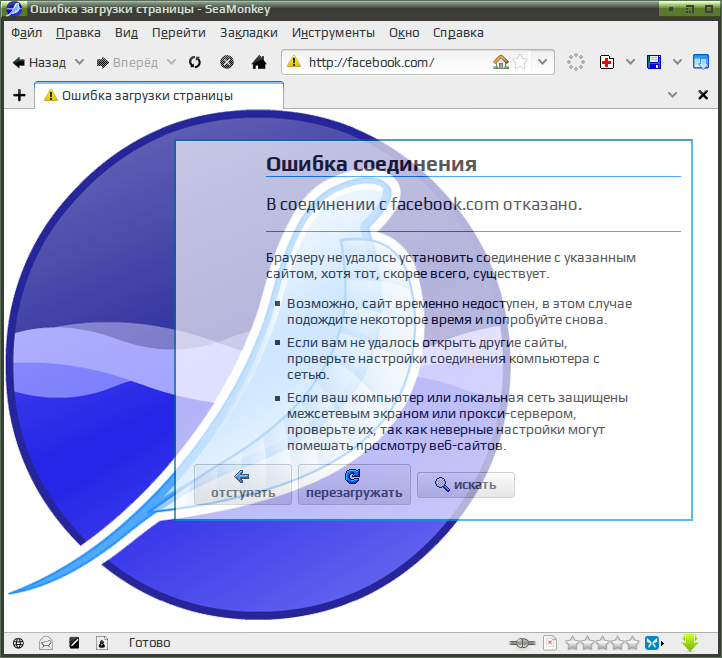This screenshot has height=658, width=722.
Task: Click the dotted-circle throbber icon
Action: [576, 62]
